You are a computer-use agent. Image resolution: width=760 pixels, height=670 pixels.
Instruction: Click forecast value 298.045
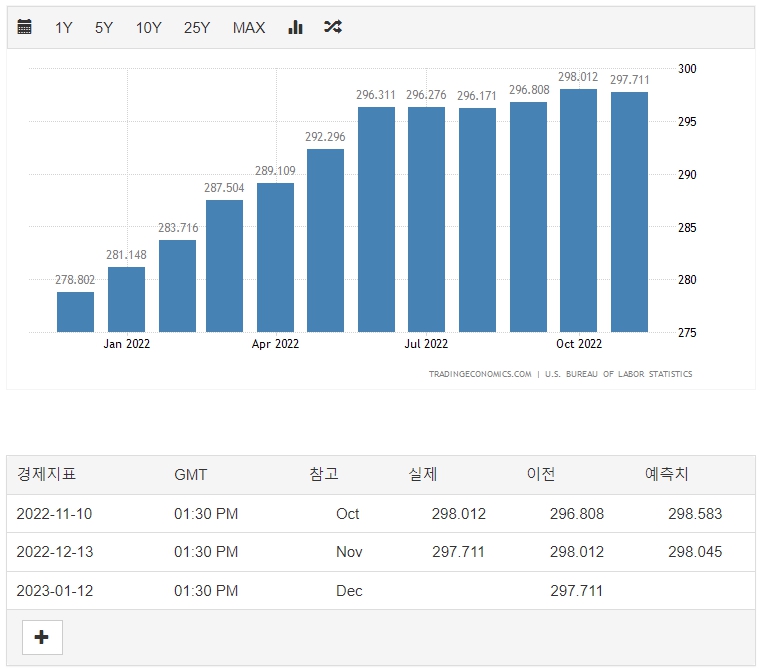click(695, 552)
